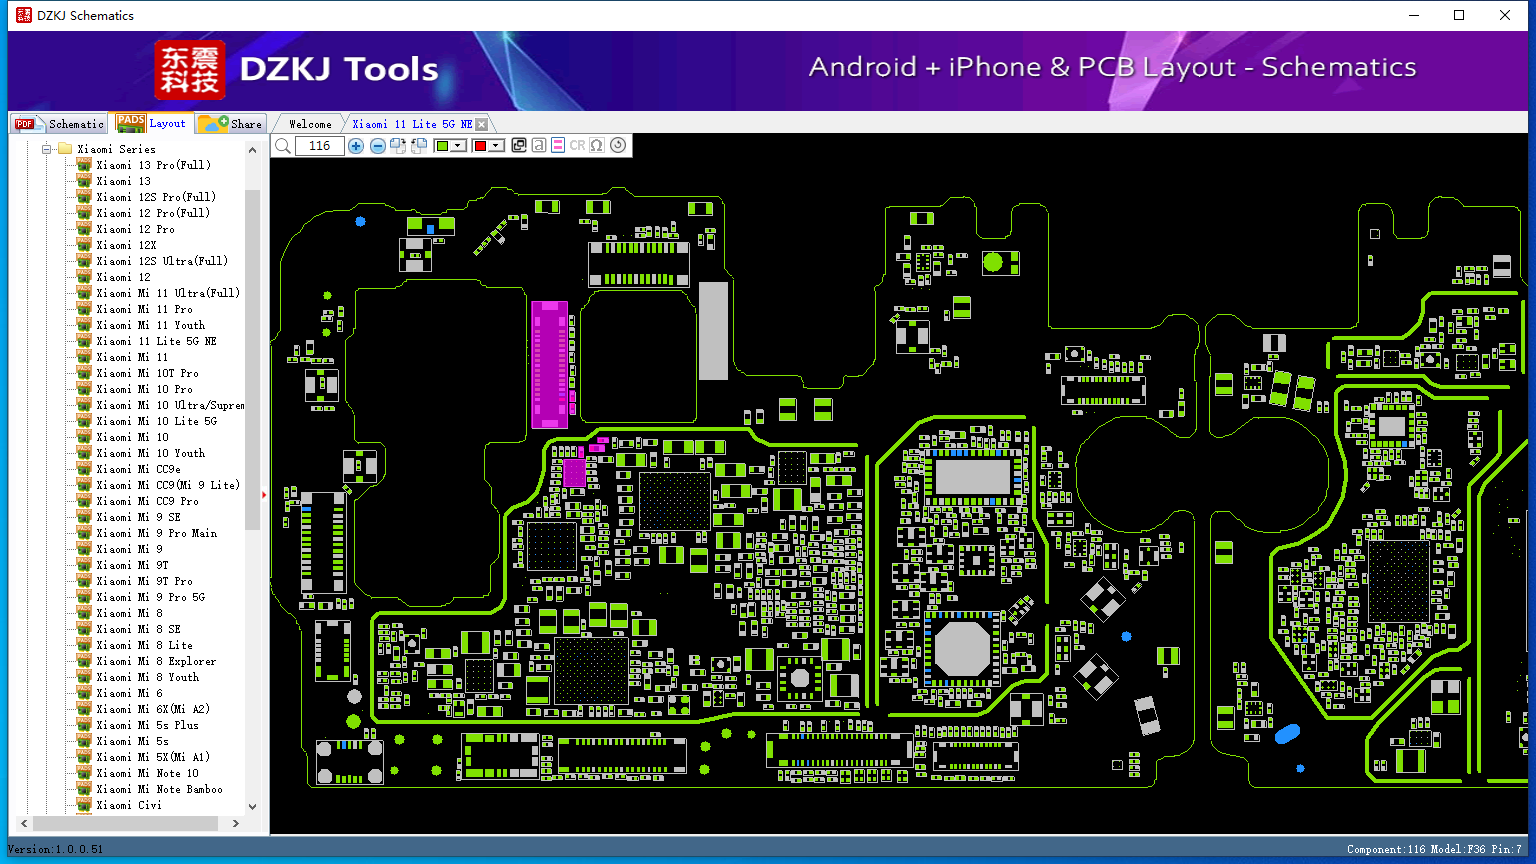Click the tree panel's vertical scrollbar
The width and height of the screenshot is (1536, 864).
(252, 360)
